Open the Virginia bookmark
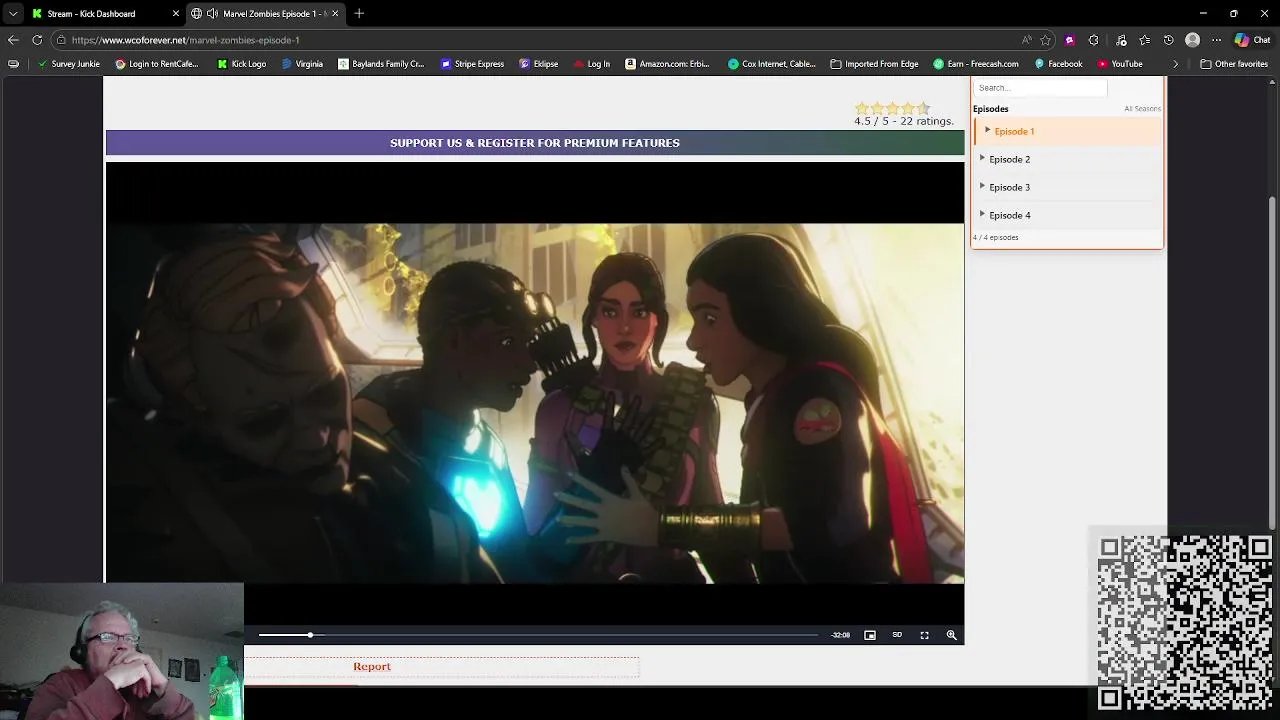This screenshot has width=1280, height=720. point(302,64)
